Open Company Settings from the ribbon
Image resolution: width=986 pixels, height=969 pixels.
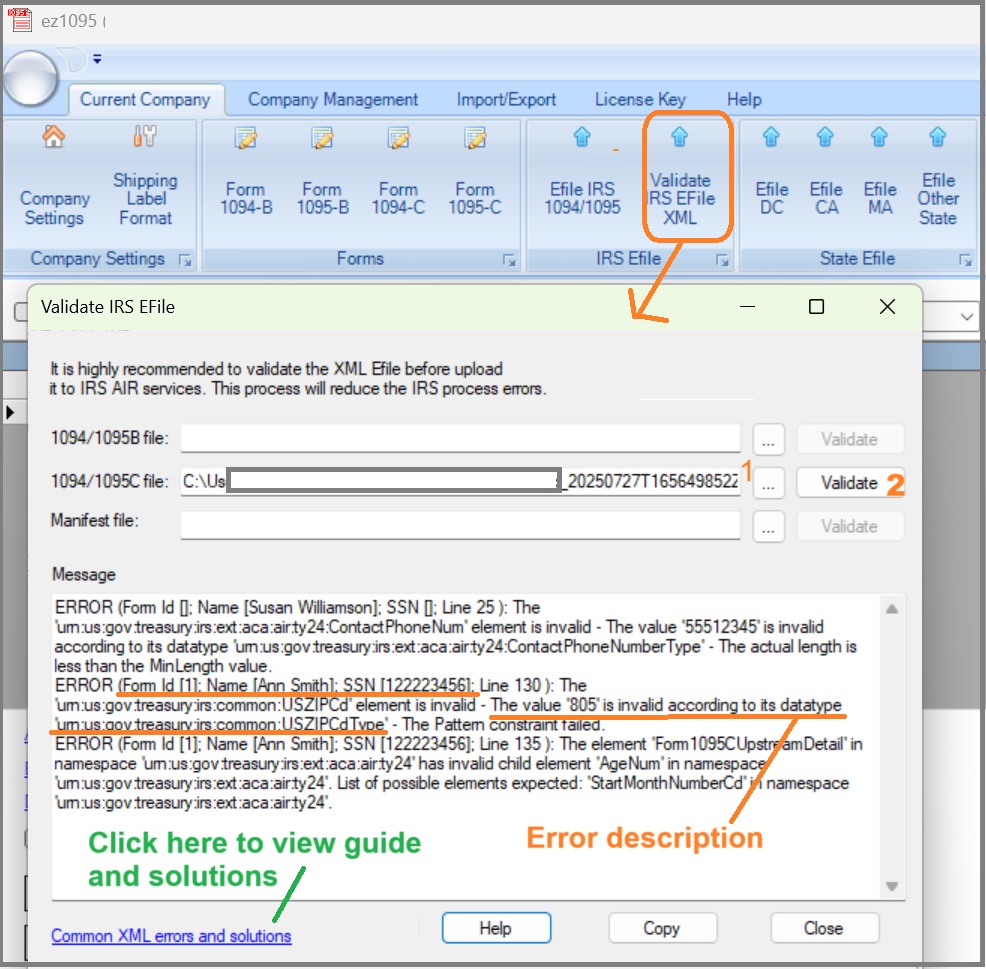(x=54, y=181)
